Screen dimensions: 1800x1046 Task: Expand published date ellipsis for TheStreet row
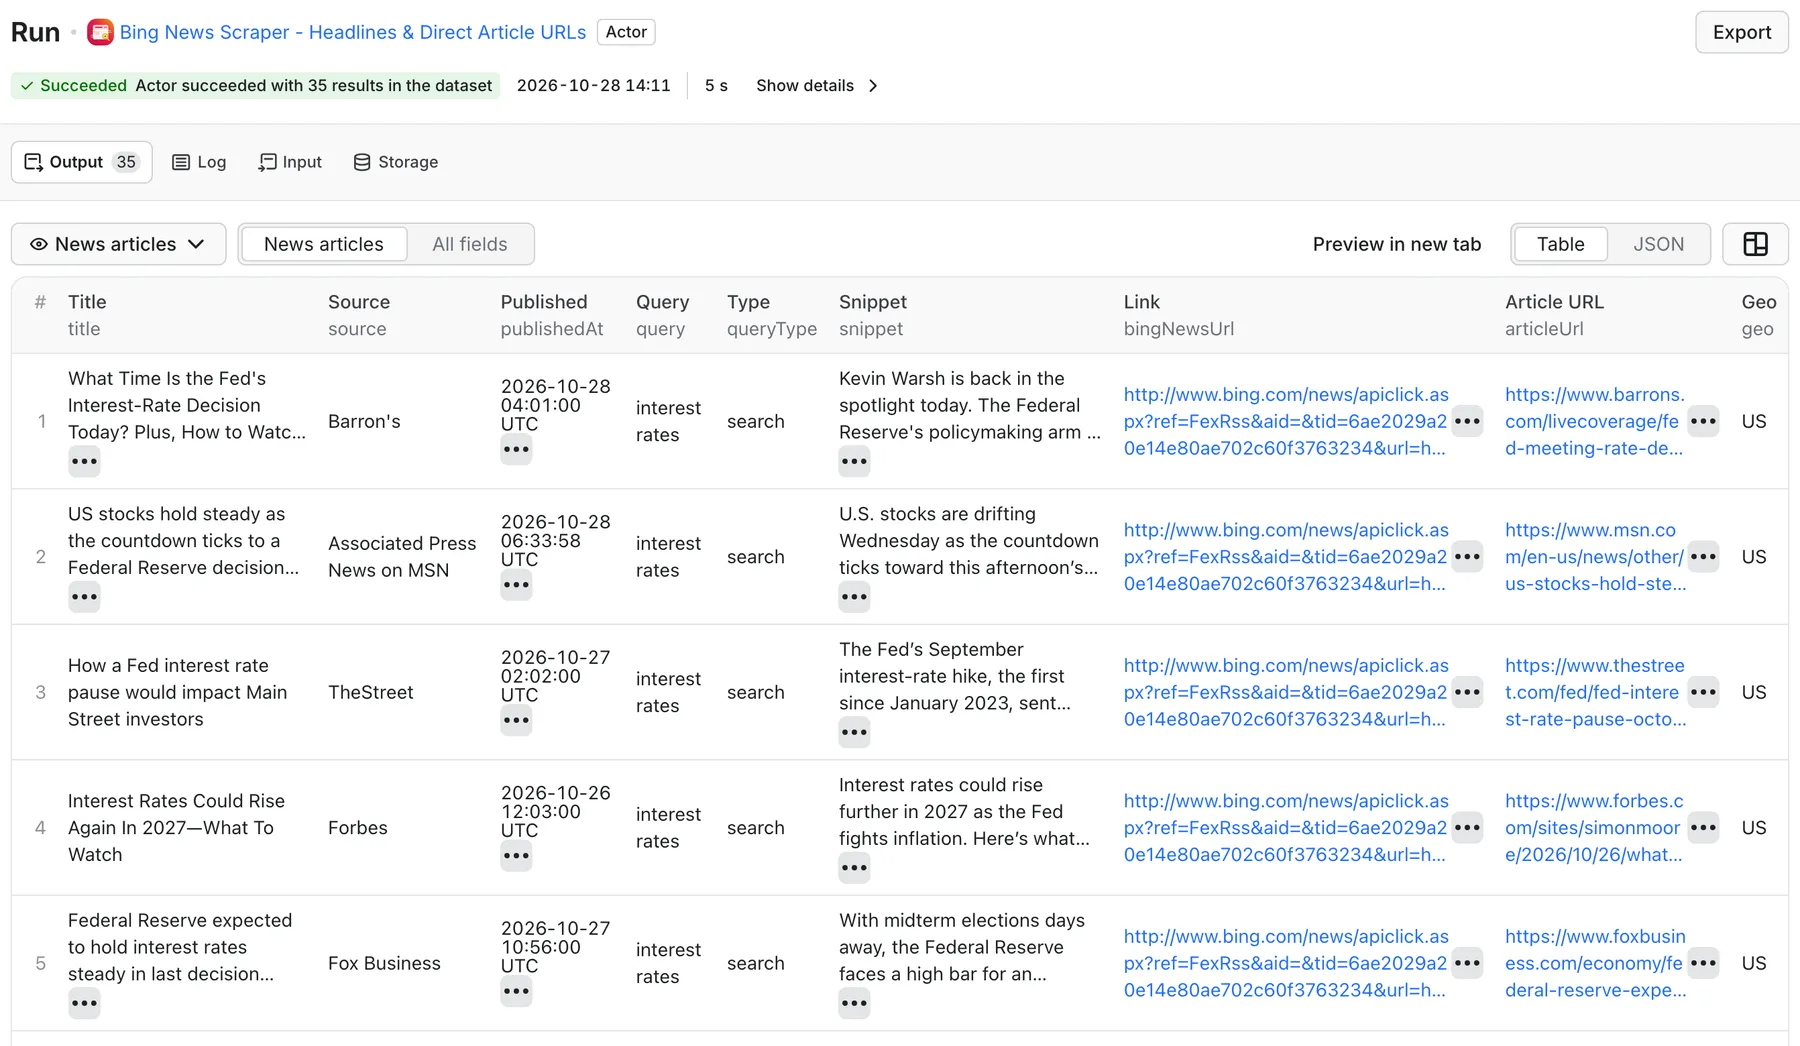516,720
